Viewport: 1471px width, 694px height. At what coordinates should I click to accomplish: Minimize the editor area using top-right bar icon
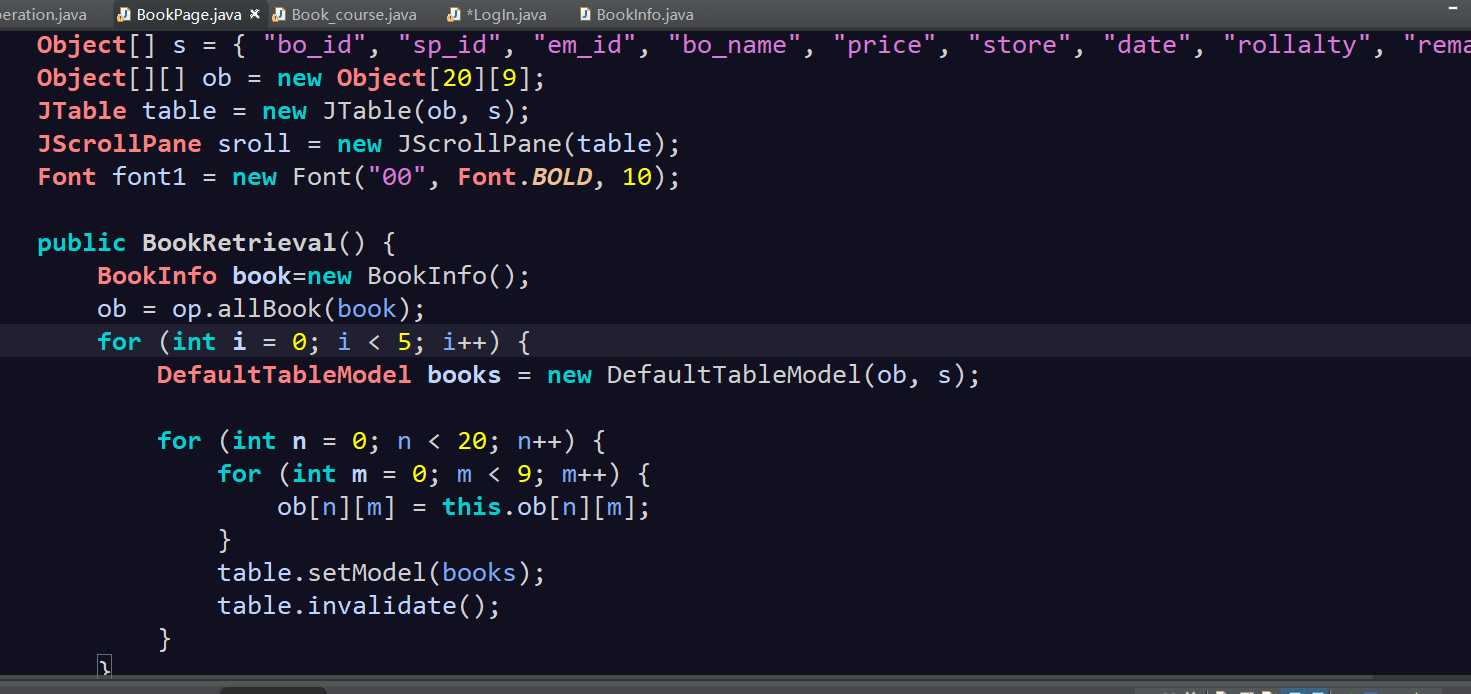1451,9
